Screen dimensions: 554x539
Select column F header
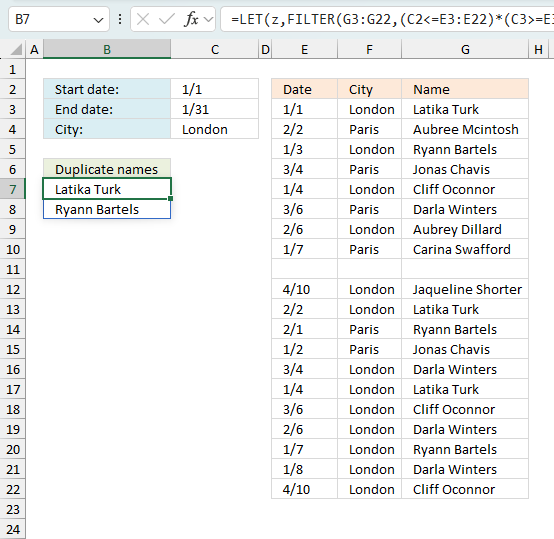(369, 50)
